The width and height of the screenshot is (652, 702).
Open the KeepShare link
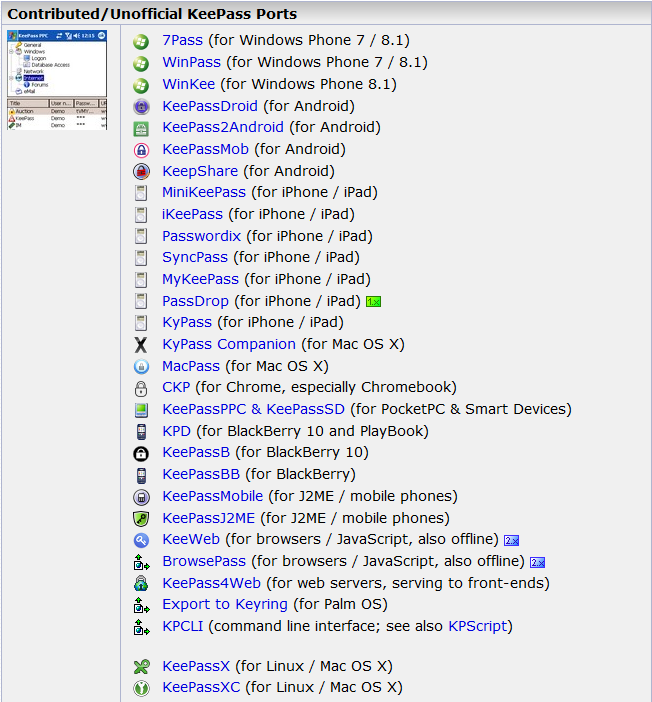coord(200,171)
